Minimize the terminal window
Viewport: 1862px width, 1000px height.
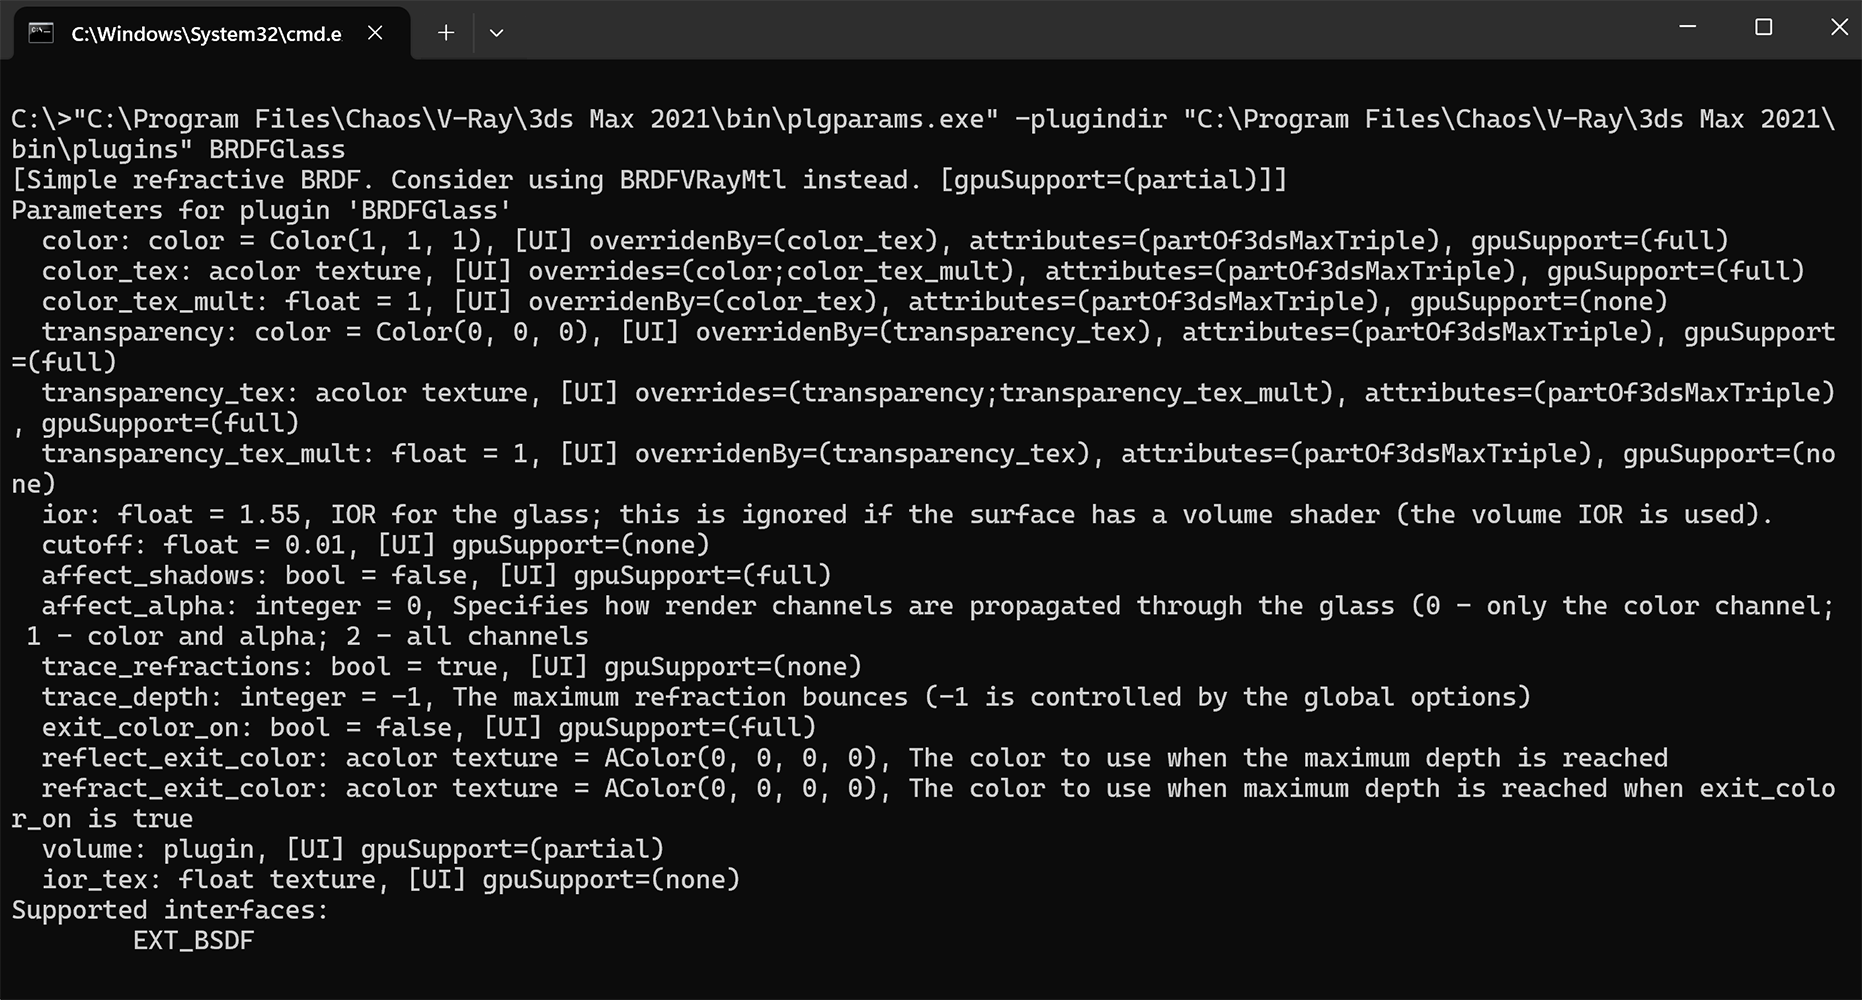(1688, 27)
